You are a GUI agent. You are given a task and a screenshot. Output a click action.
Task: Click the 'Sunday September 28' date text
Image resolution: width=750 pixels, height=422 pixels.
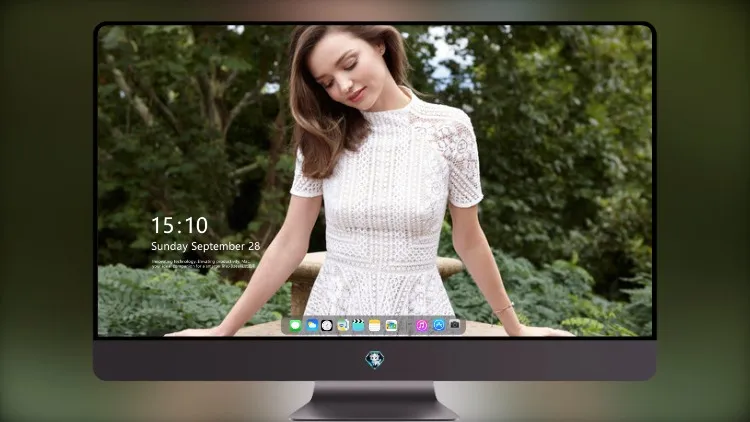(x=206, y=246)
